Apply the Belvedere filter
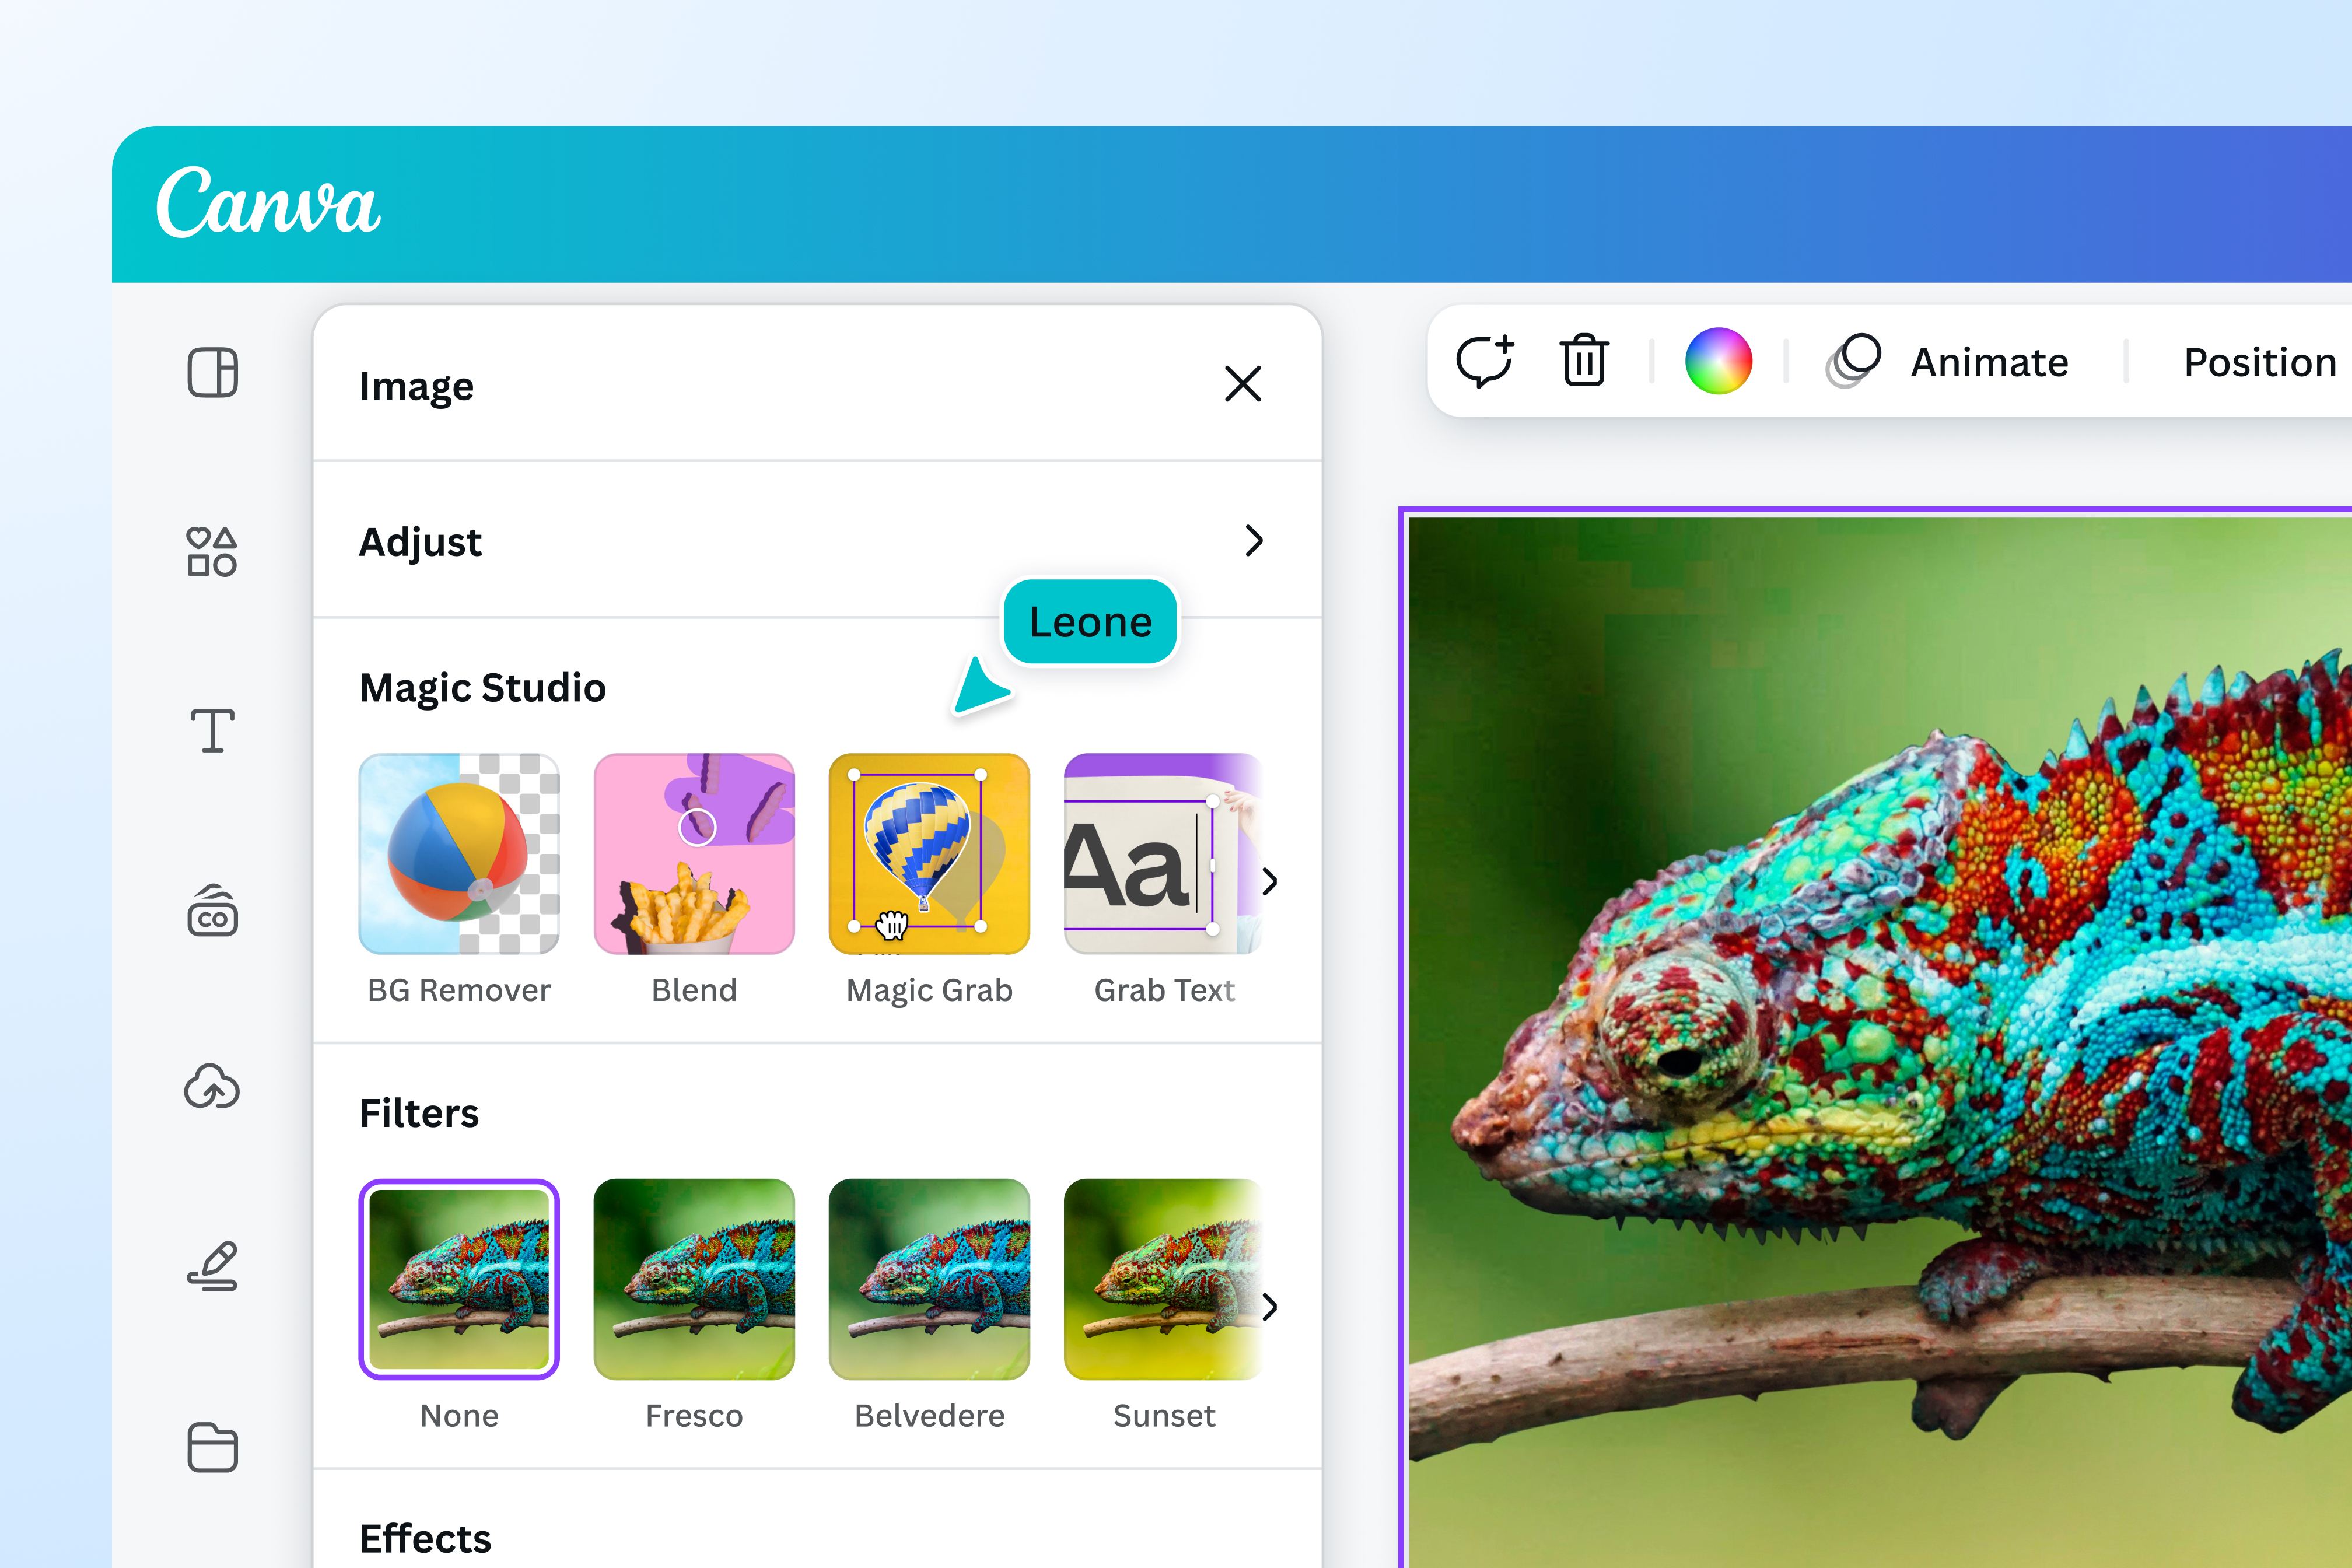Image resolution: width=2352 pixels, height=1568 pixels. pos(929,1279)
